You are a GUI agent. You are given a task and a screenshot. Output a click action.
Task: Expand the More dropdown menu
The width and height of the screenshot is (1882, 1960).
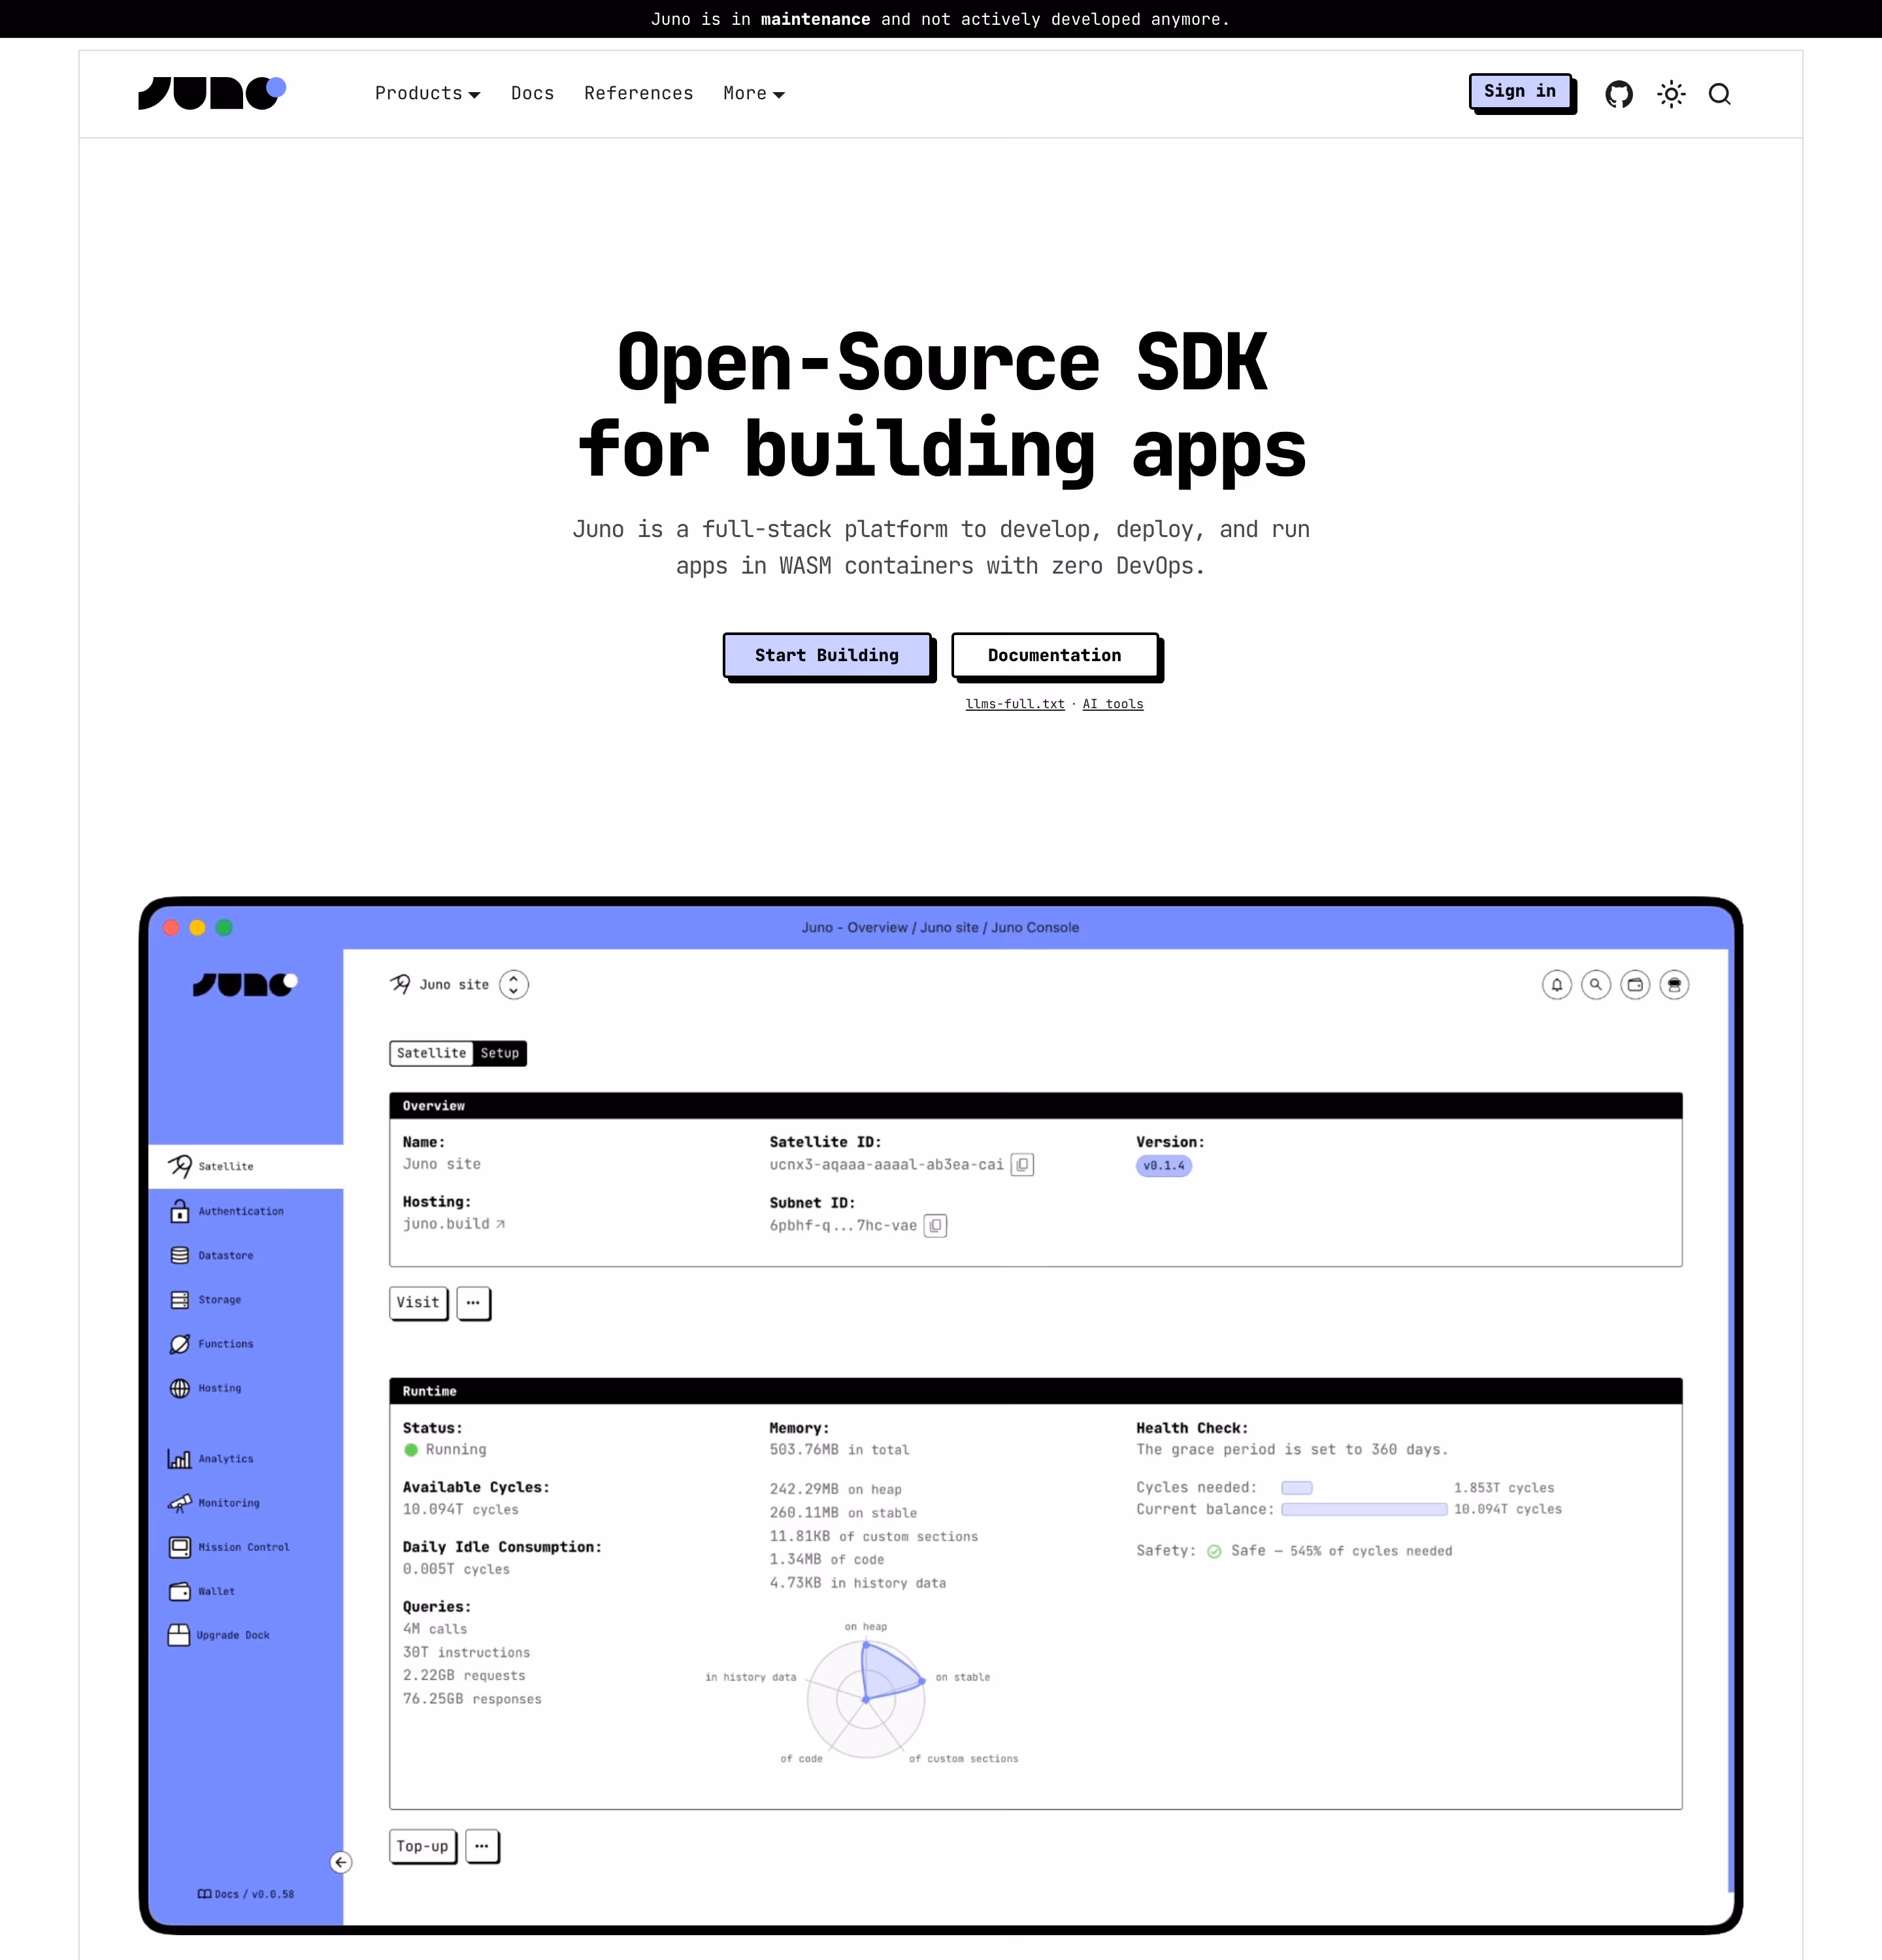pos(754,93)
